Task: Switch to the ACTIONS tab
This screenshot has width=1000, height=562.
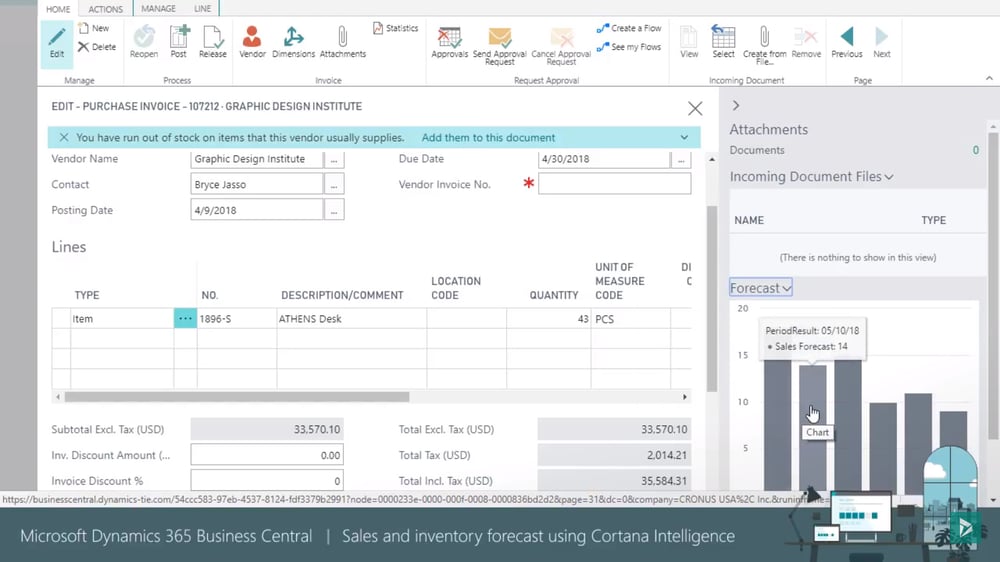Action: pos(105,9)
